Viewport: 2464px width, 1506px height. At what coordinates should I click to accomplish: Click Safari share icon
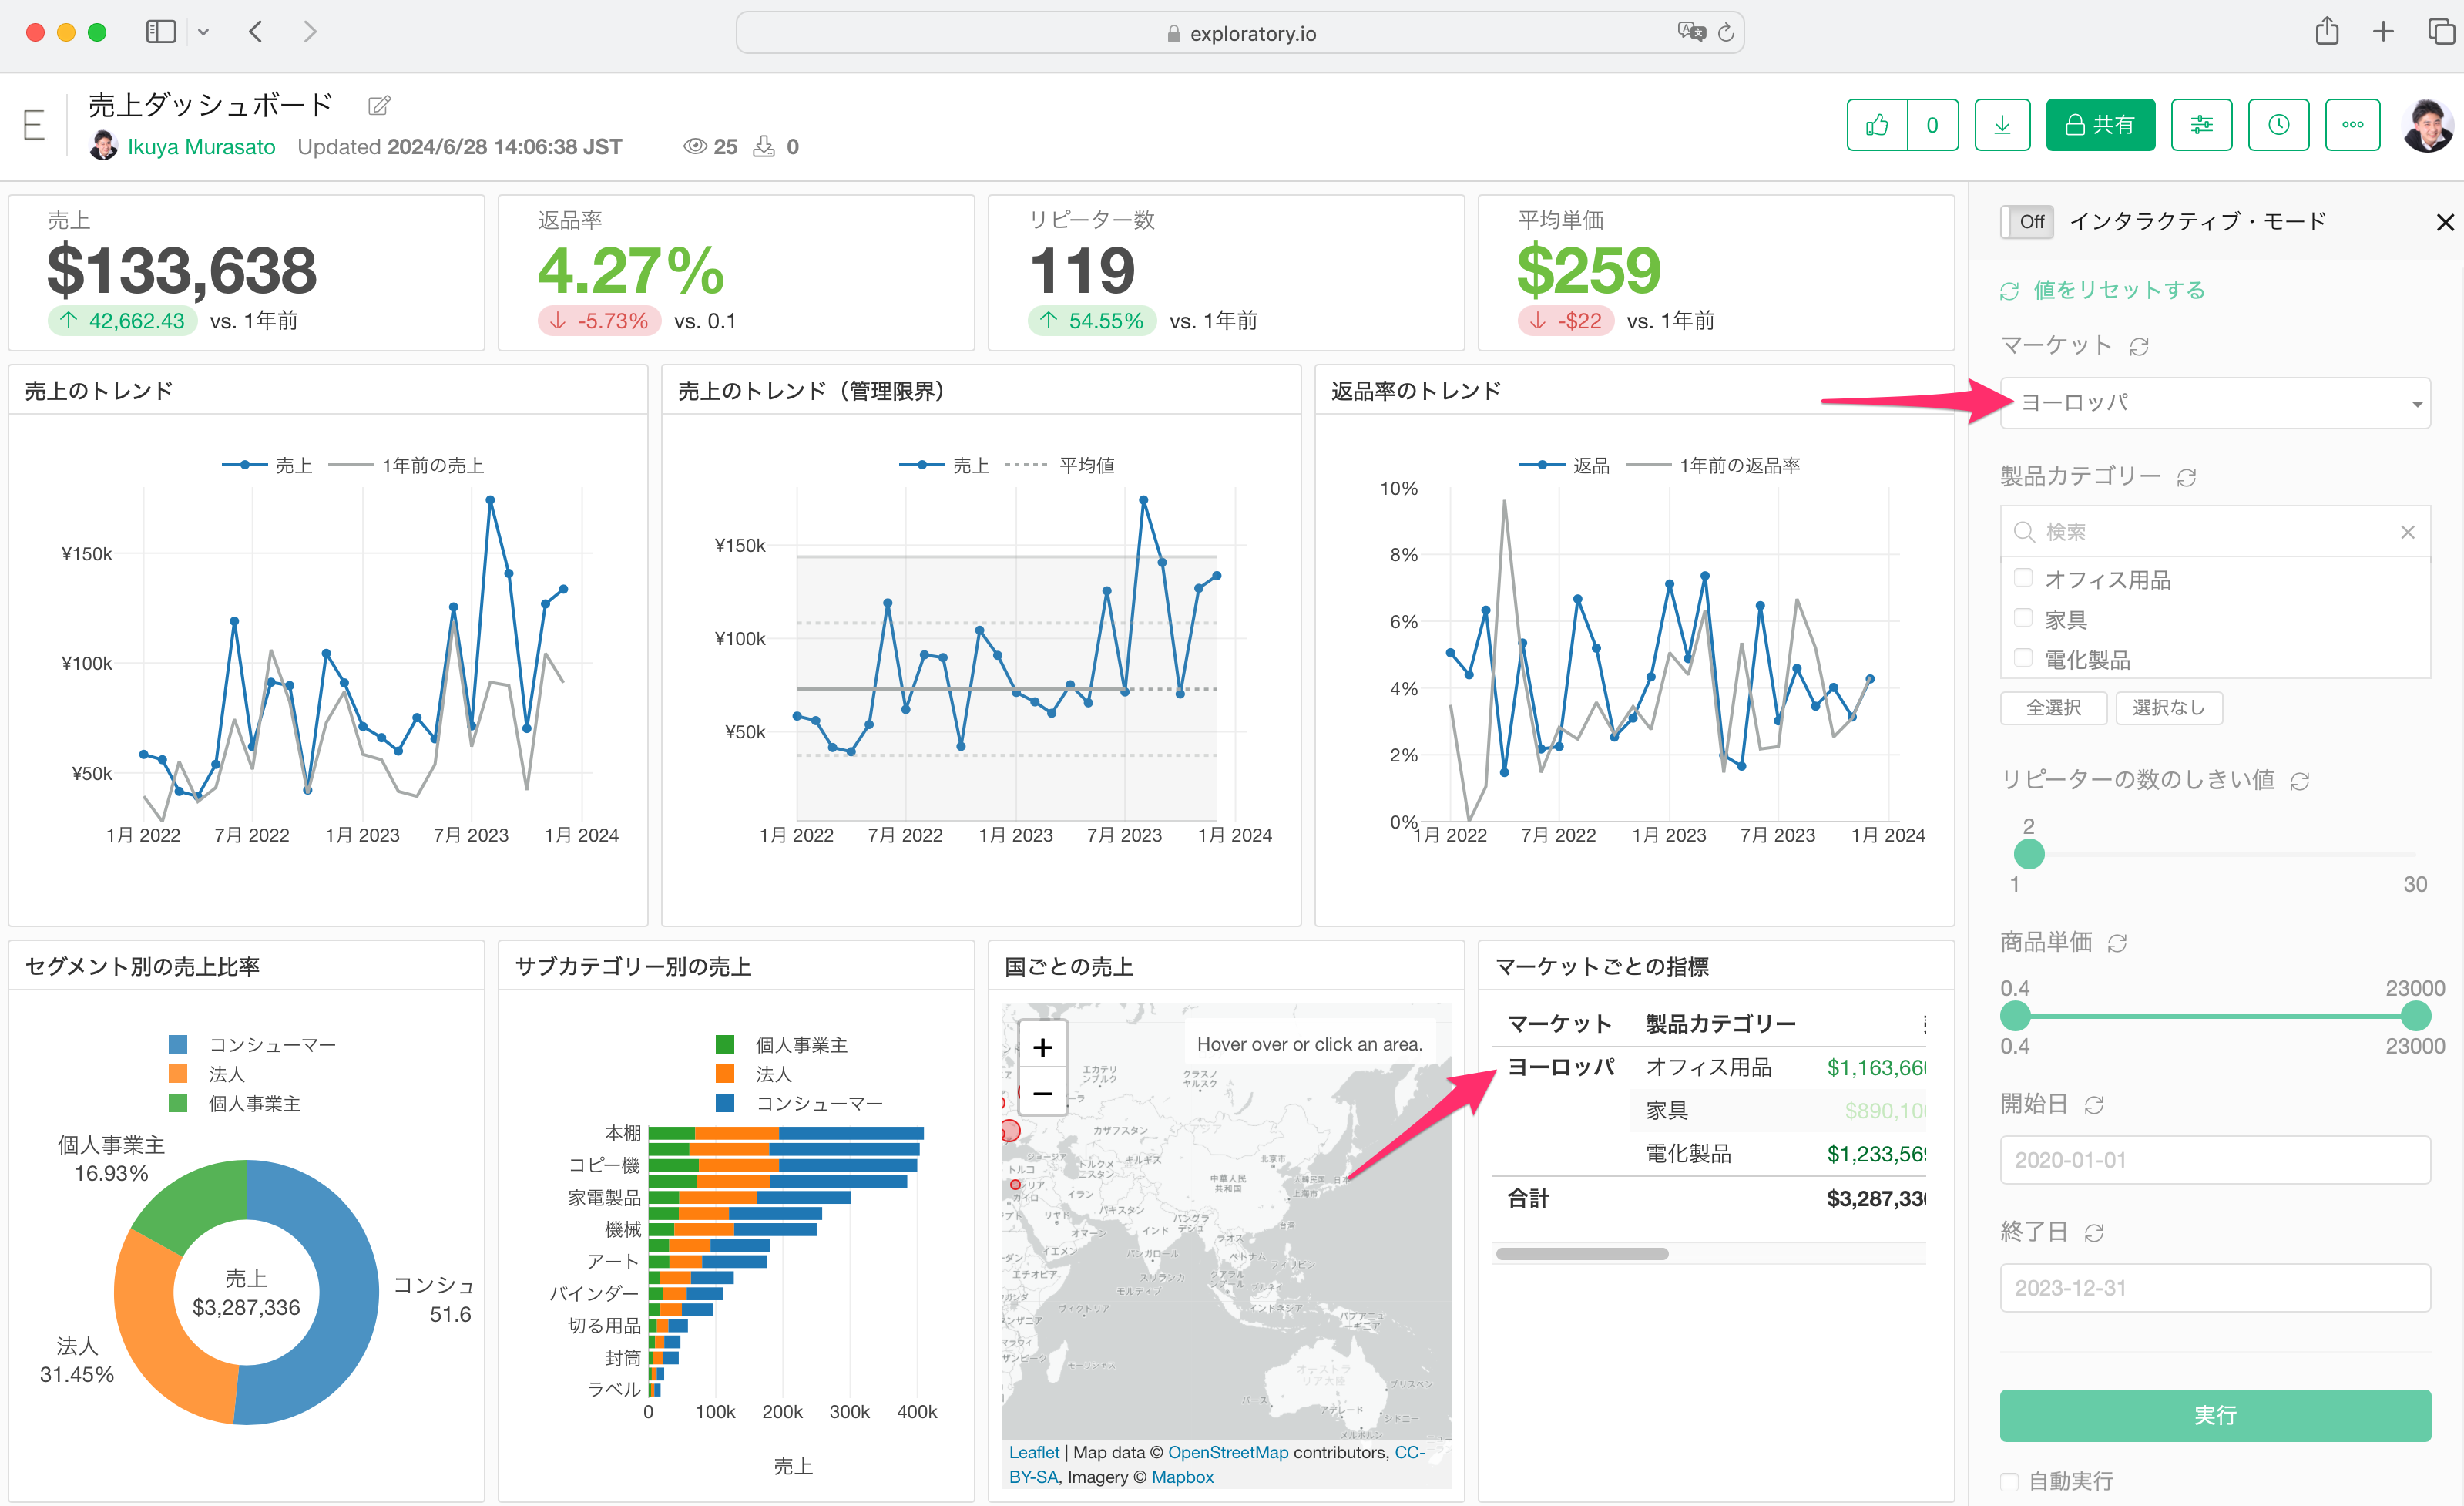click(x=2327, y=32)
